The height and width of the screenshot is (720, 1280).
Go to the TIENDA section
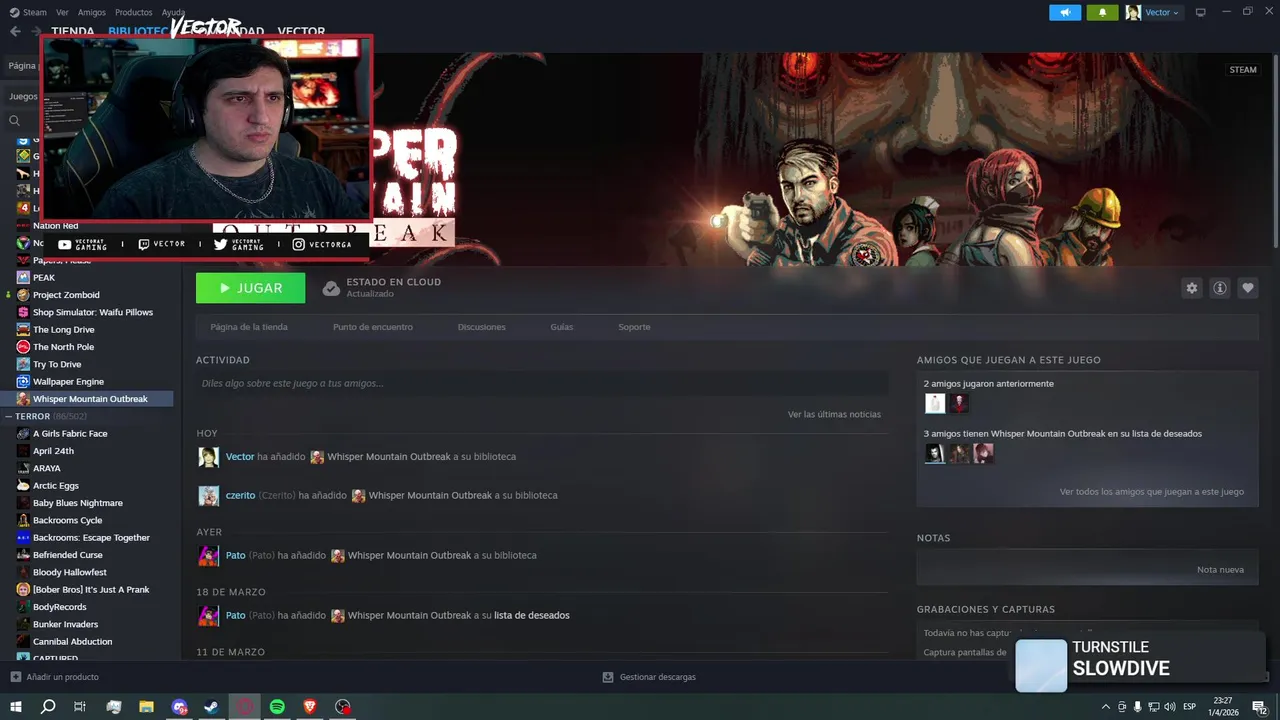point(73,31)
